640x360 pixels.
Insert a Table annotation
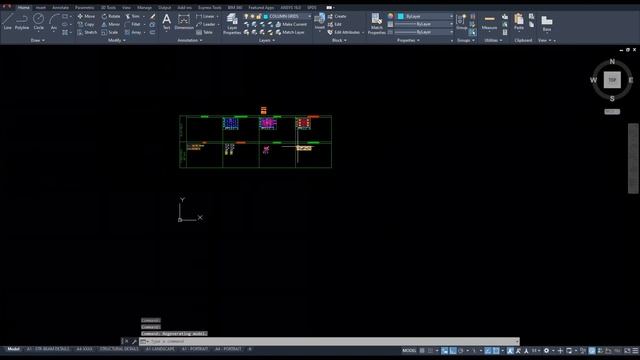click(x=204, y=32)
